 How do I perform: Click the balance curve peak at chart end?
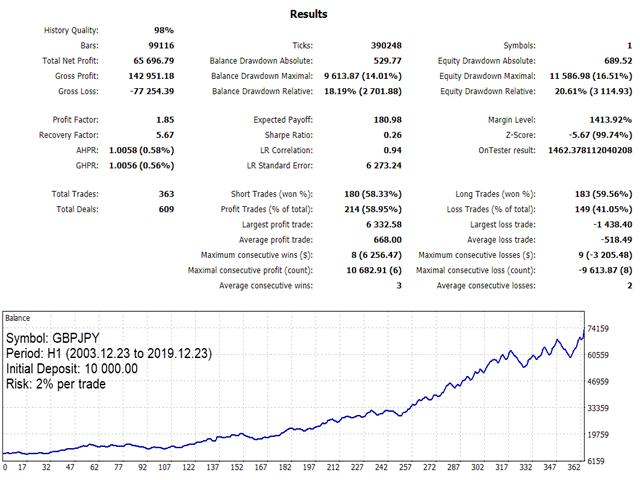click(x=584, y=328)
